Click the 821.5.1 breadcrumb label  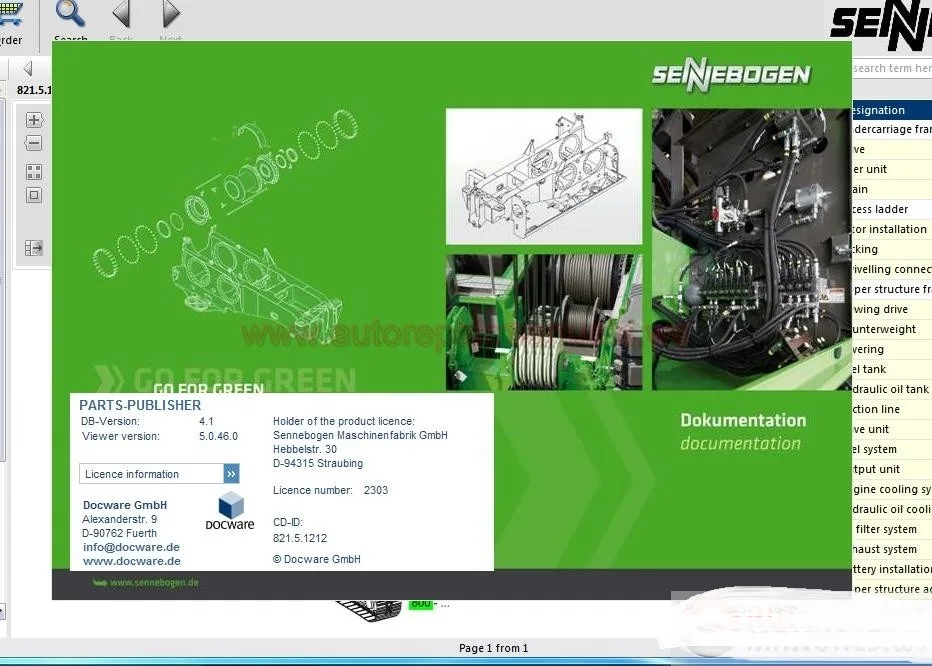coord(34,90)
